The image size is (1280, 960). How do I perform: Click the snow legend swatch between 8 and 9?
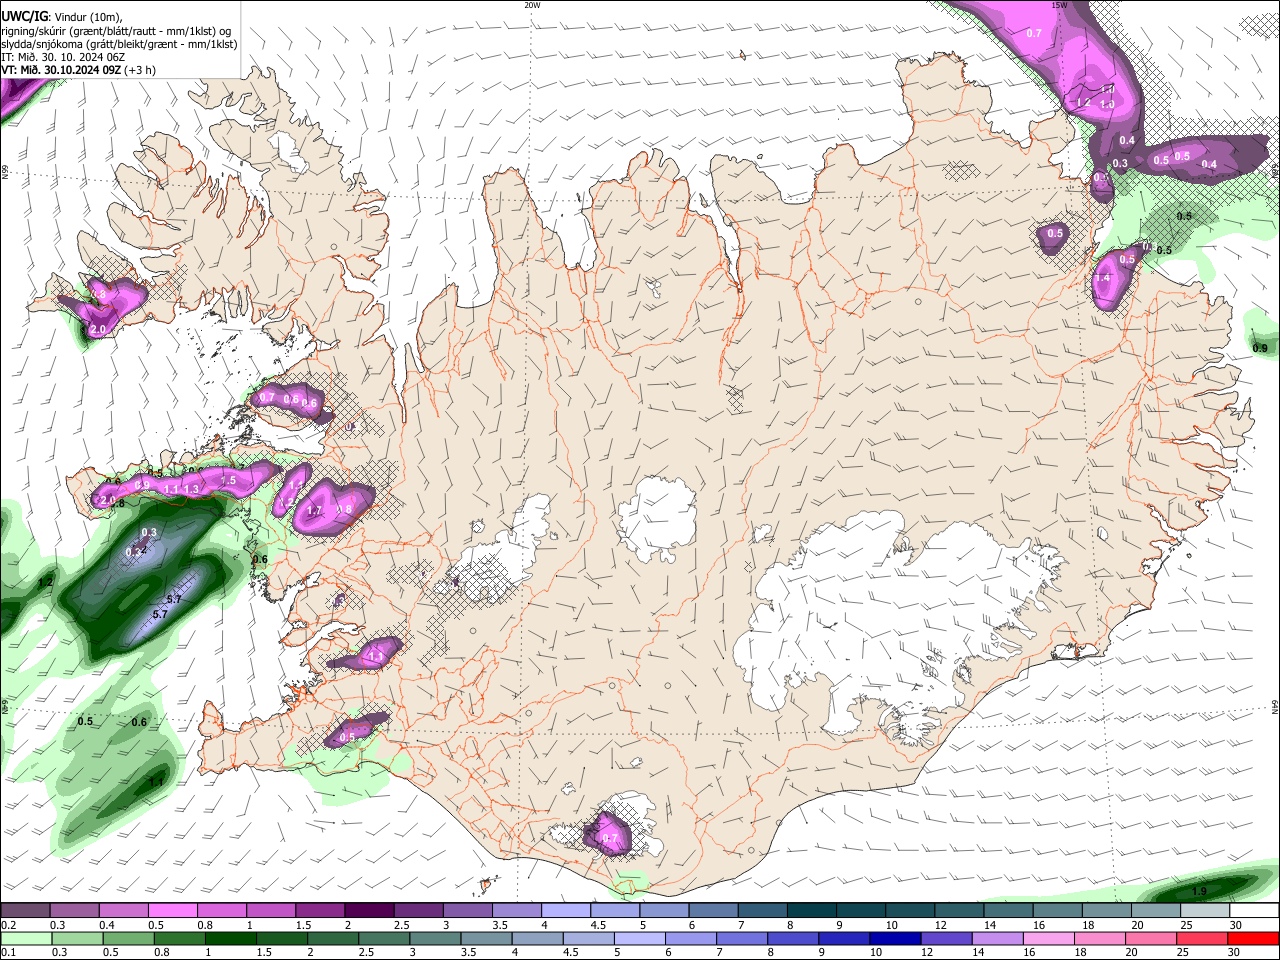[811, 910]
